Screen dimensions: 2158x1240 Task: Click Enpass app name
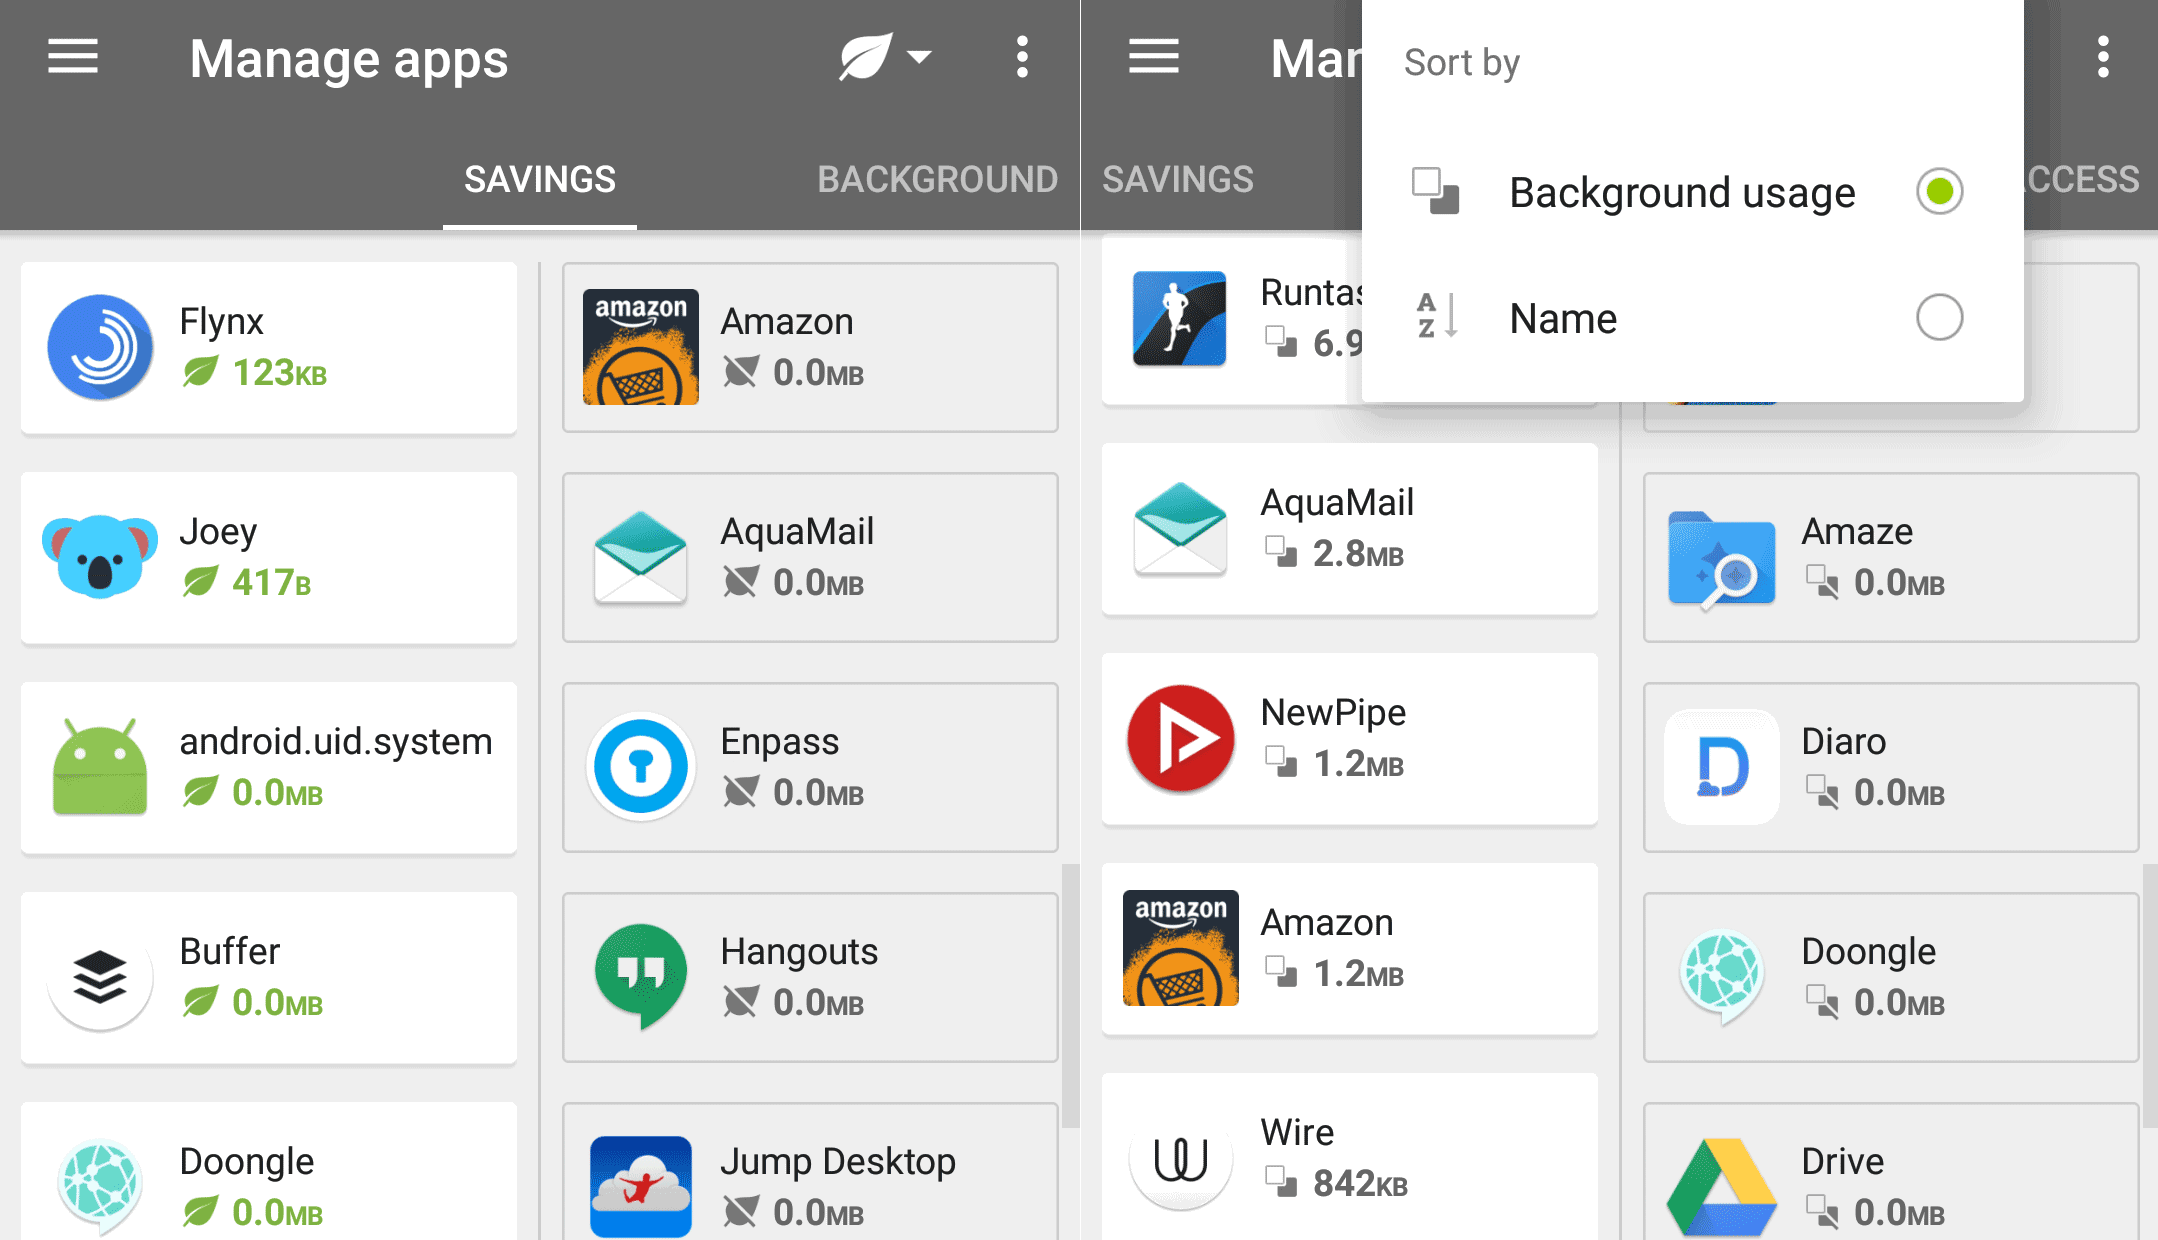(x=780, y=742)
